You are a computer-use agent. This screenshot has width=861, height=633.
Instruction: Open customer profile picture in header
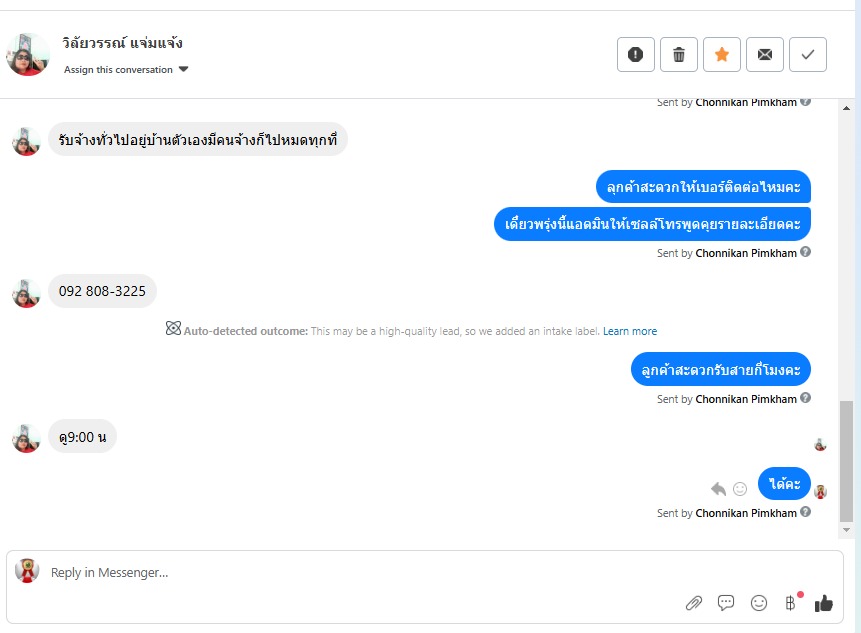click(x=28, y=55)
